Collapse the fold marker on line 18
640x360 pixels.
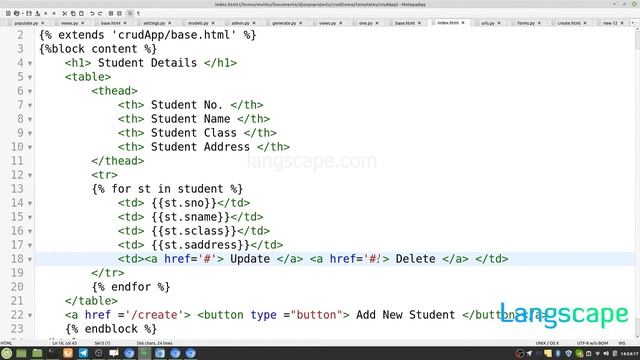coord(30,259)
